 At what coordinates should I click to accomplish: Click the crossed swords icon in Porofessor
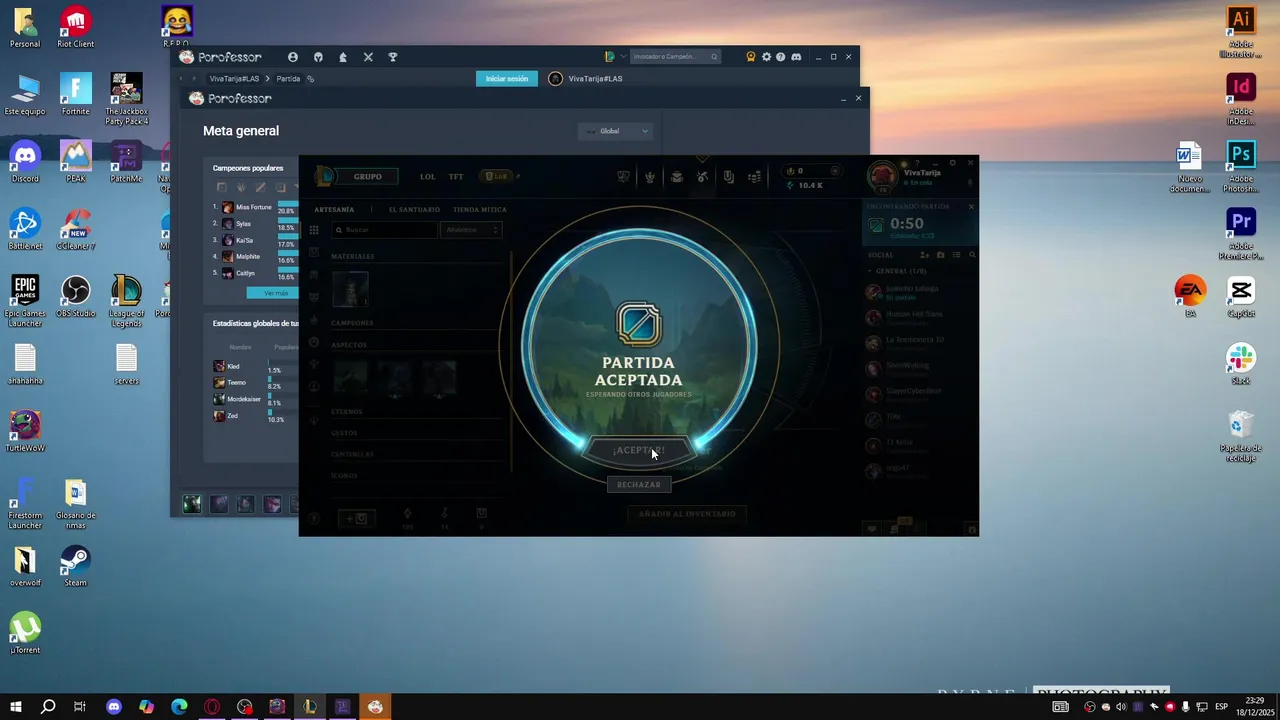pos(368,57)
